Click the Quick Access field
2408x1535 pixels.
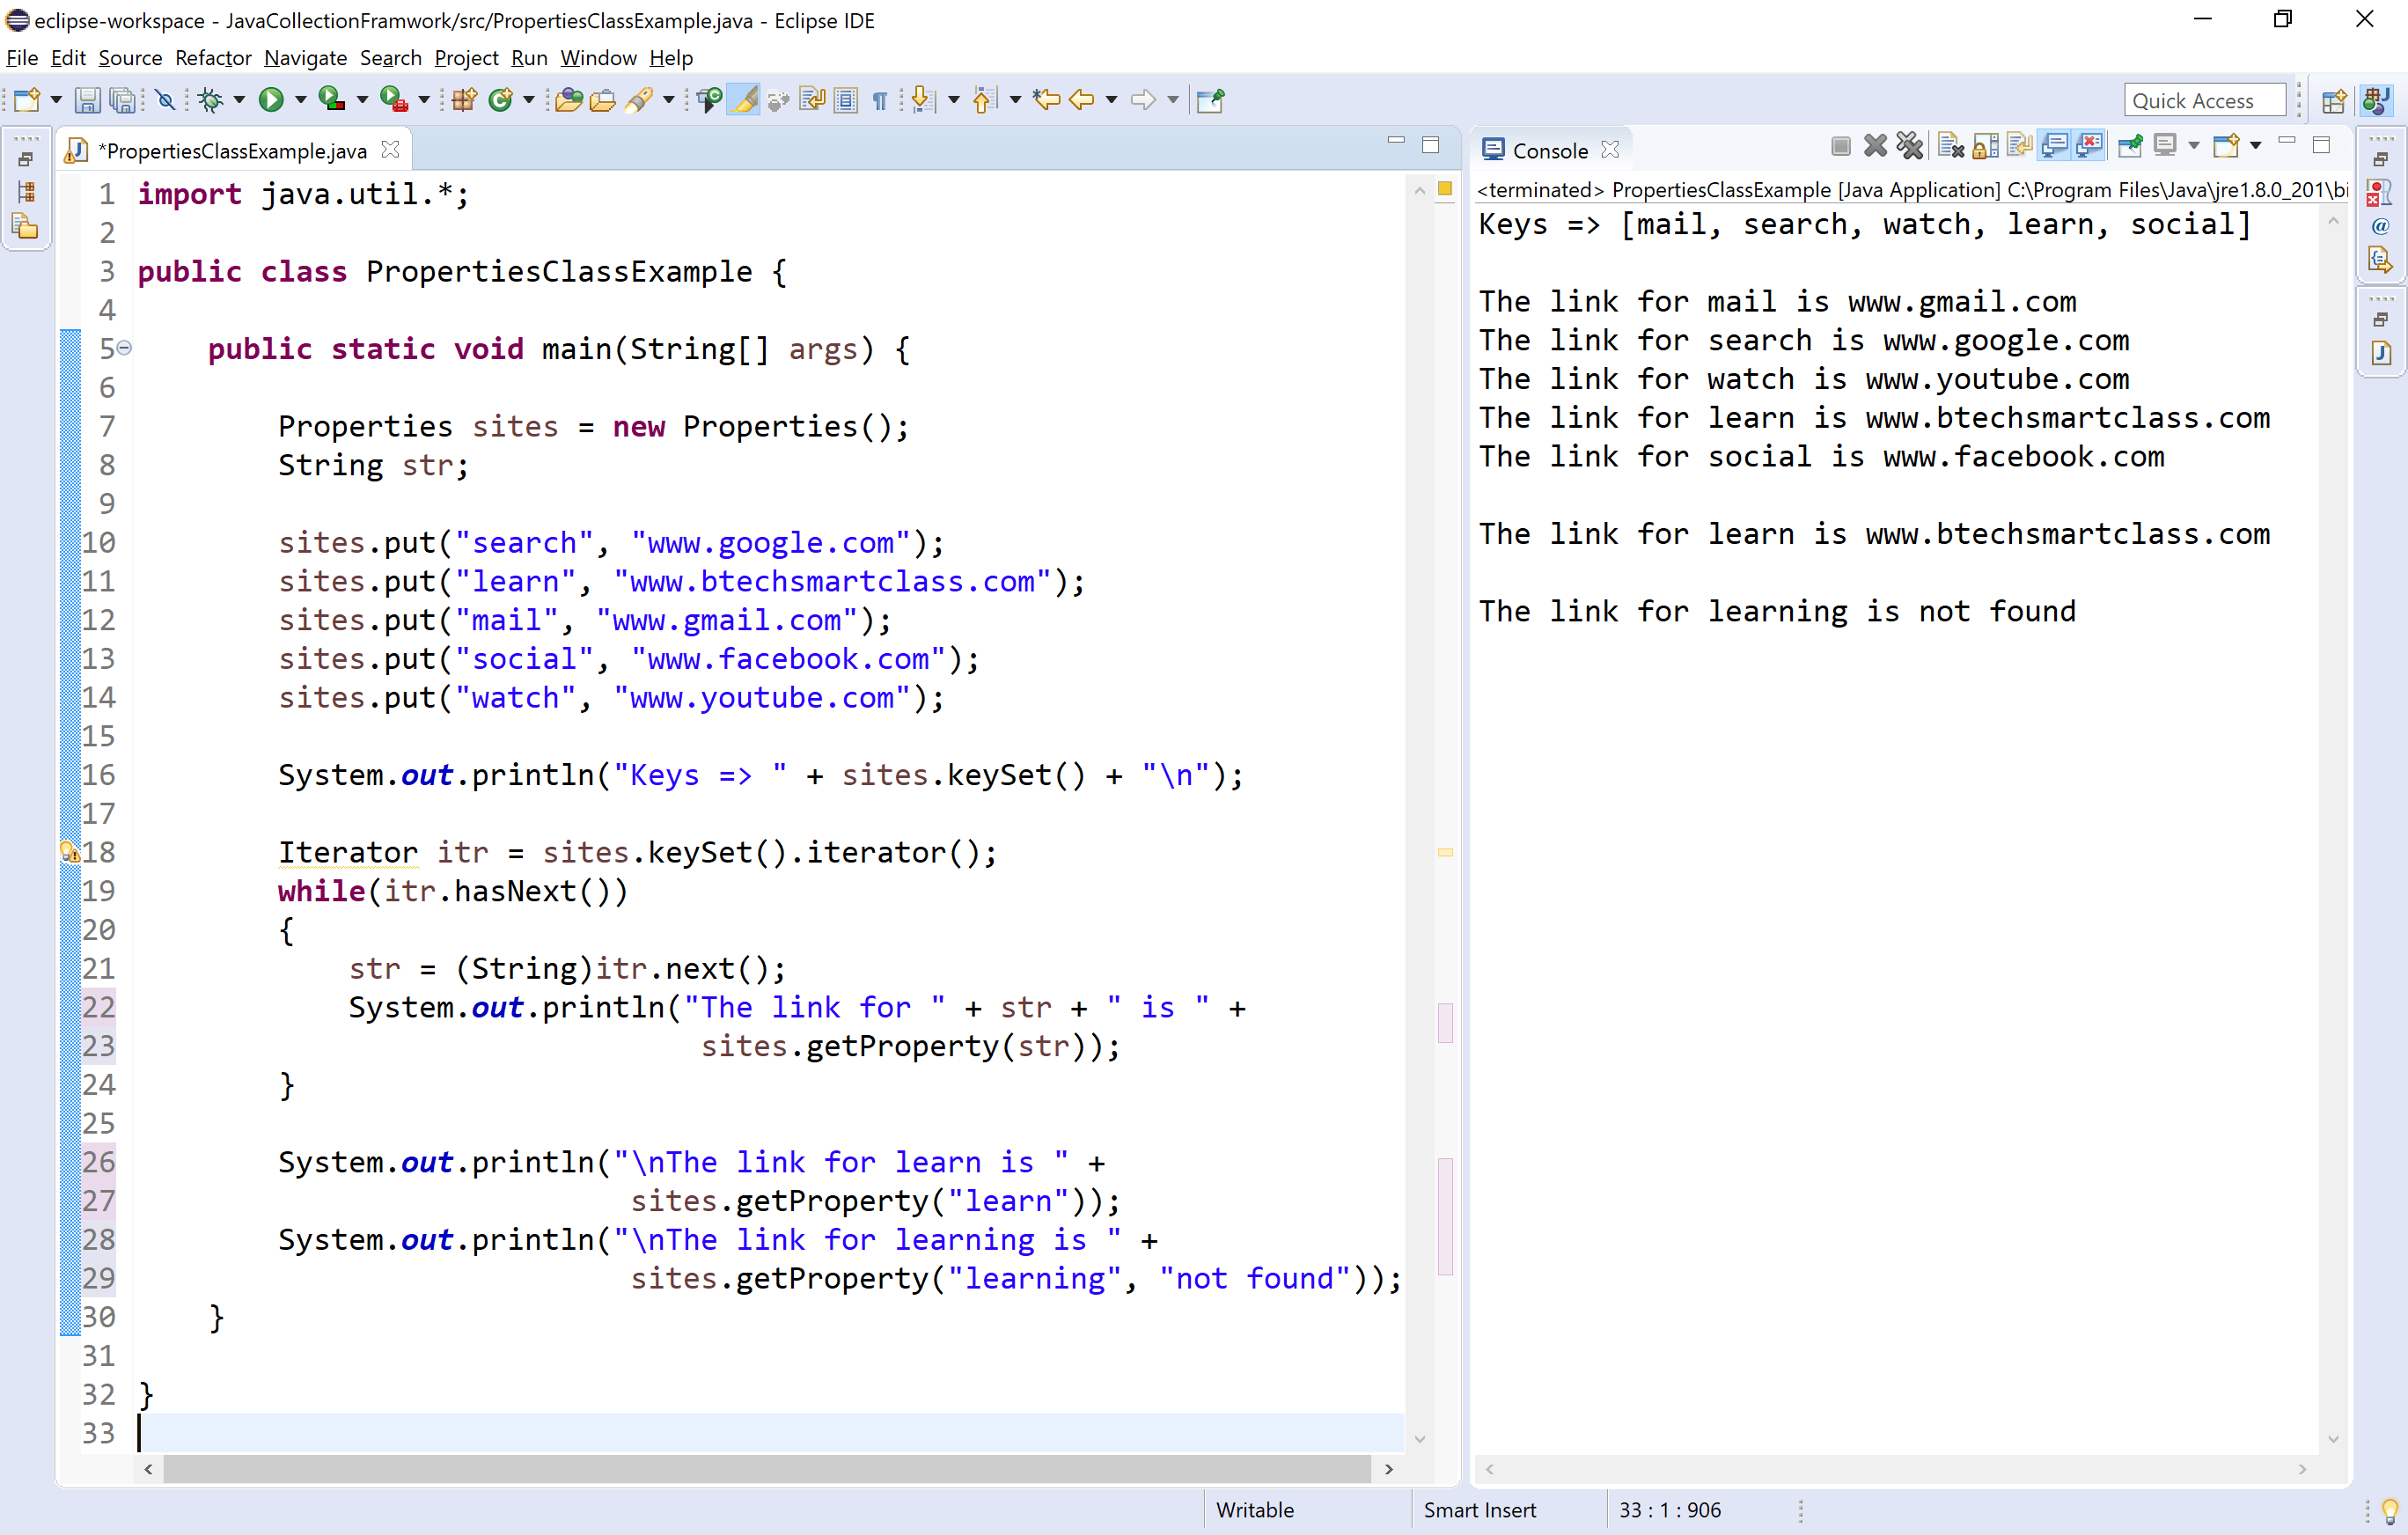(x=2203, y=100)
